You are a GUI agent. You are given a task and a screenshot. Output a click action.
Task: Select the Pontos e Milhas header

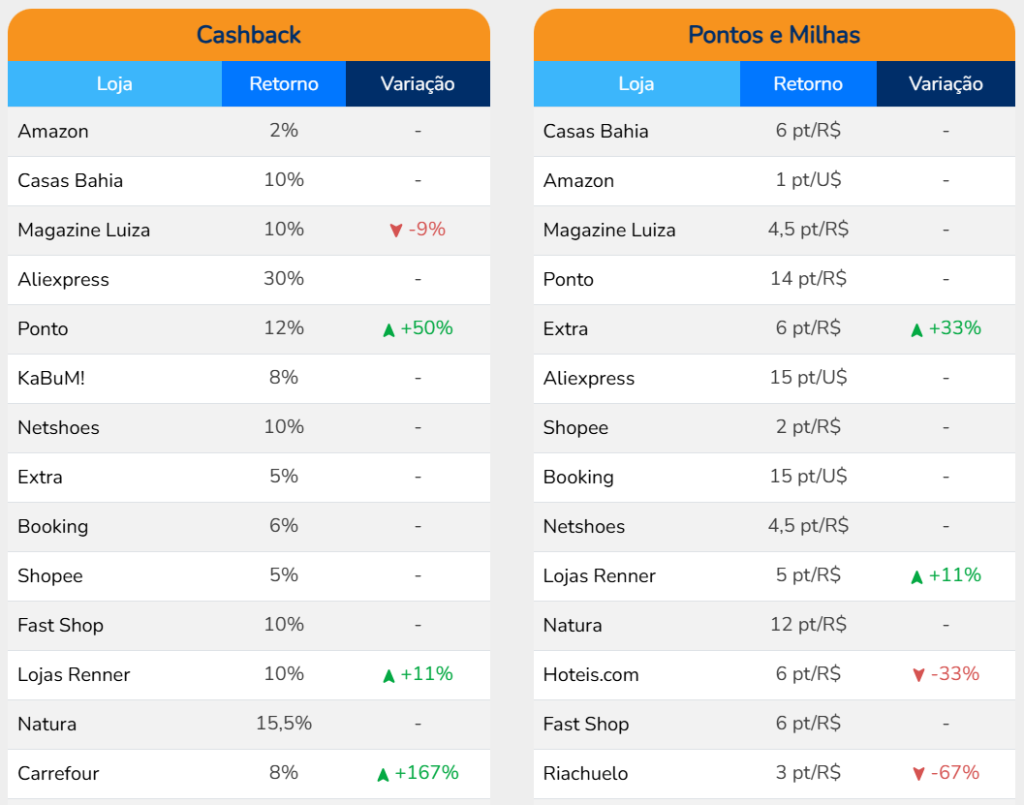(774, 35)
